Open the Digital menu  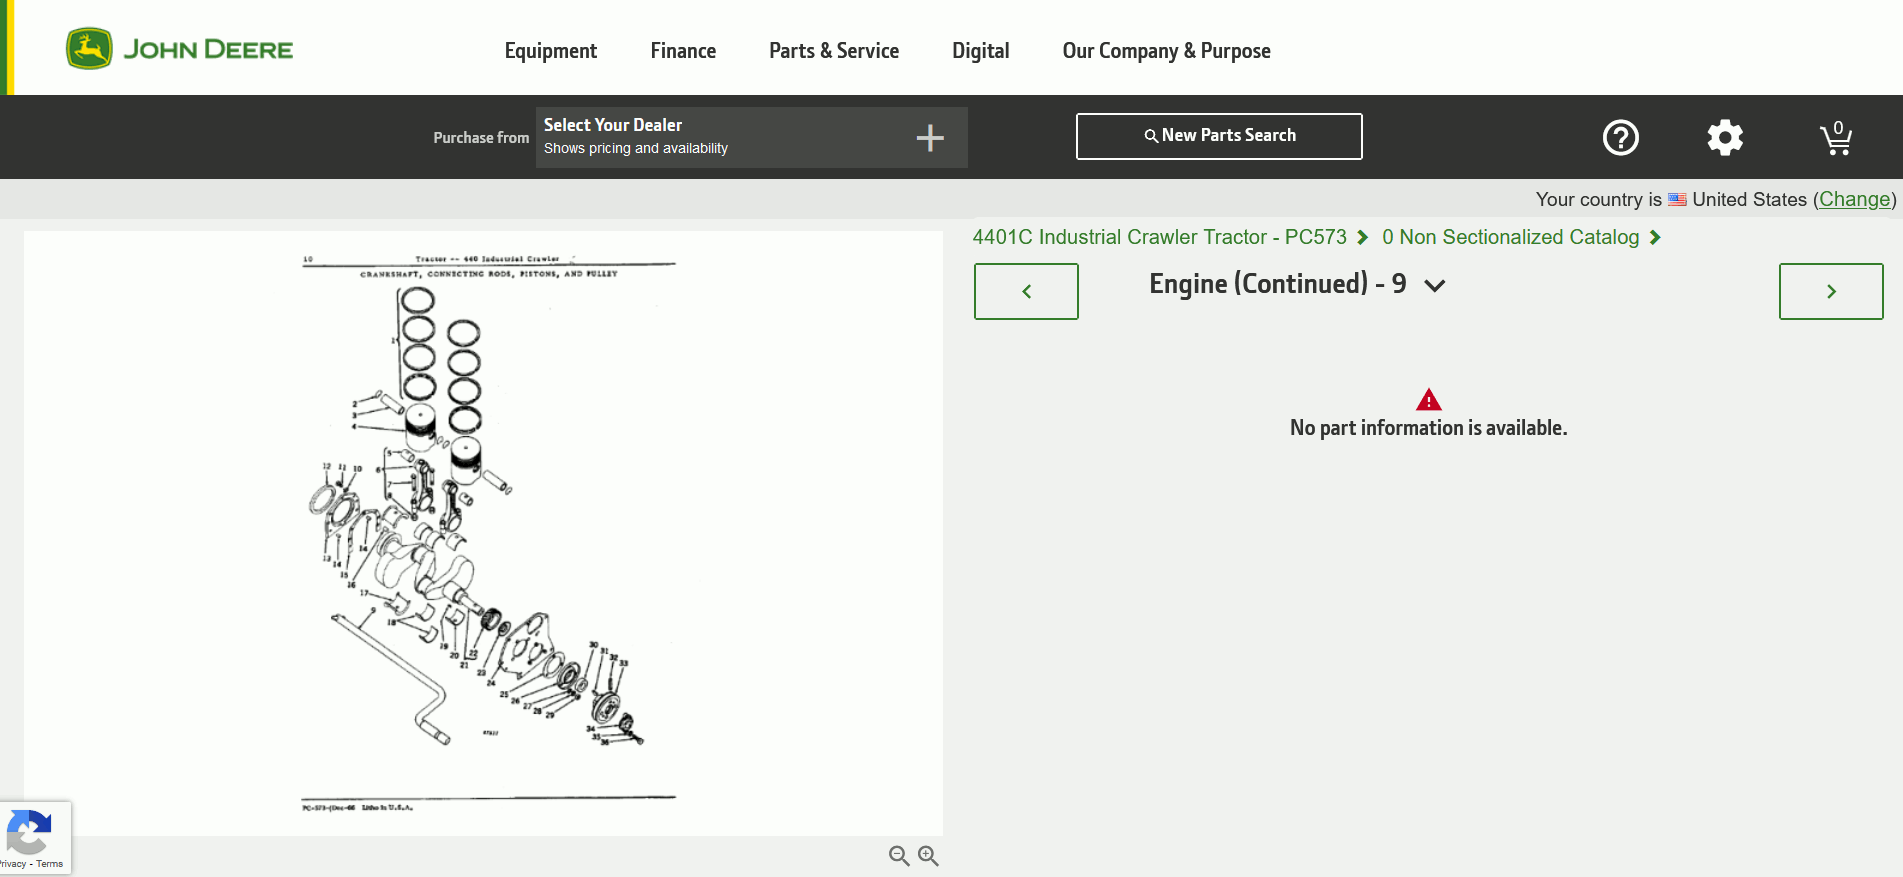pyautogui.click(x=980, y=51)
